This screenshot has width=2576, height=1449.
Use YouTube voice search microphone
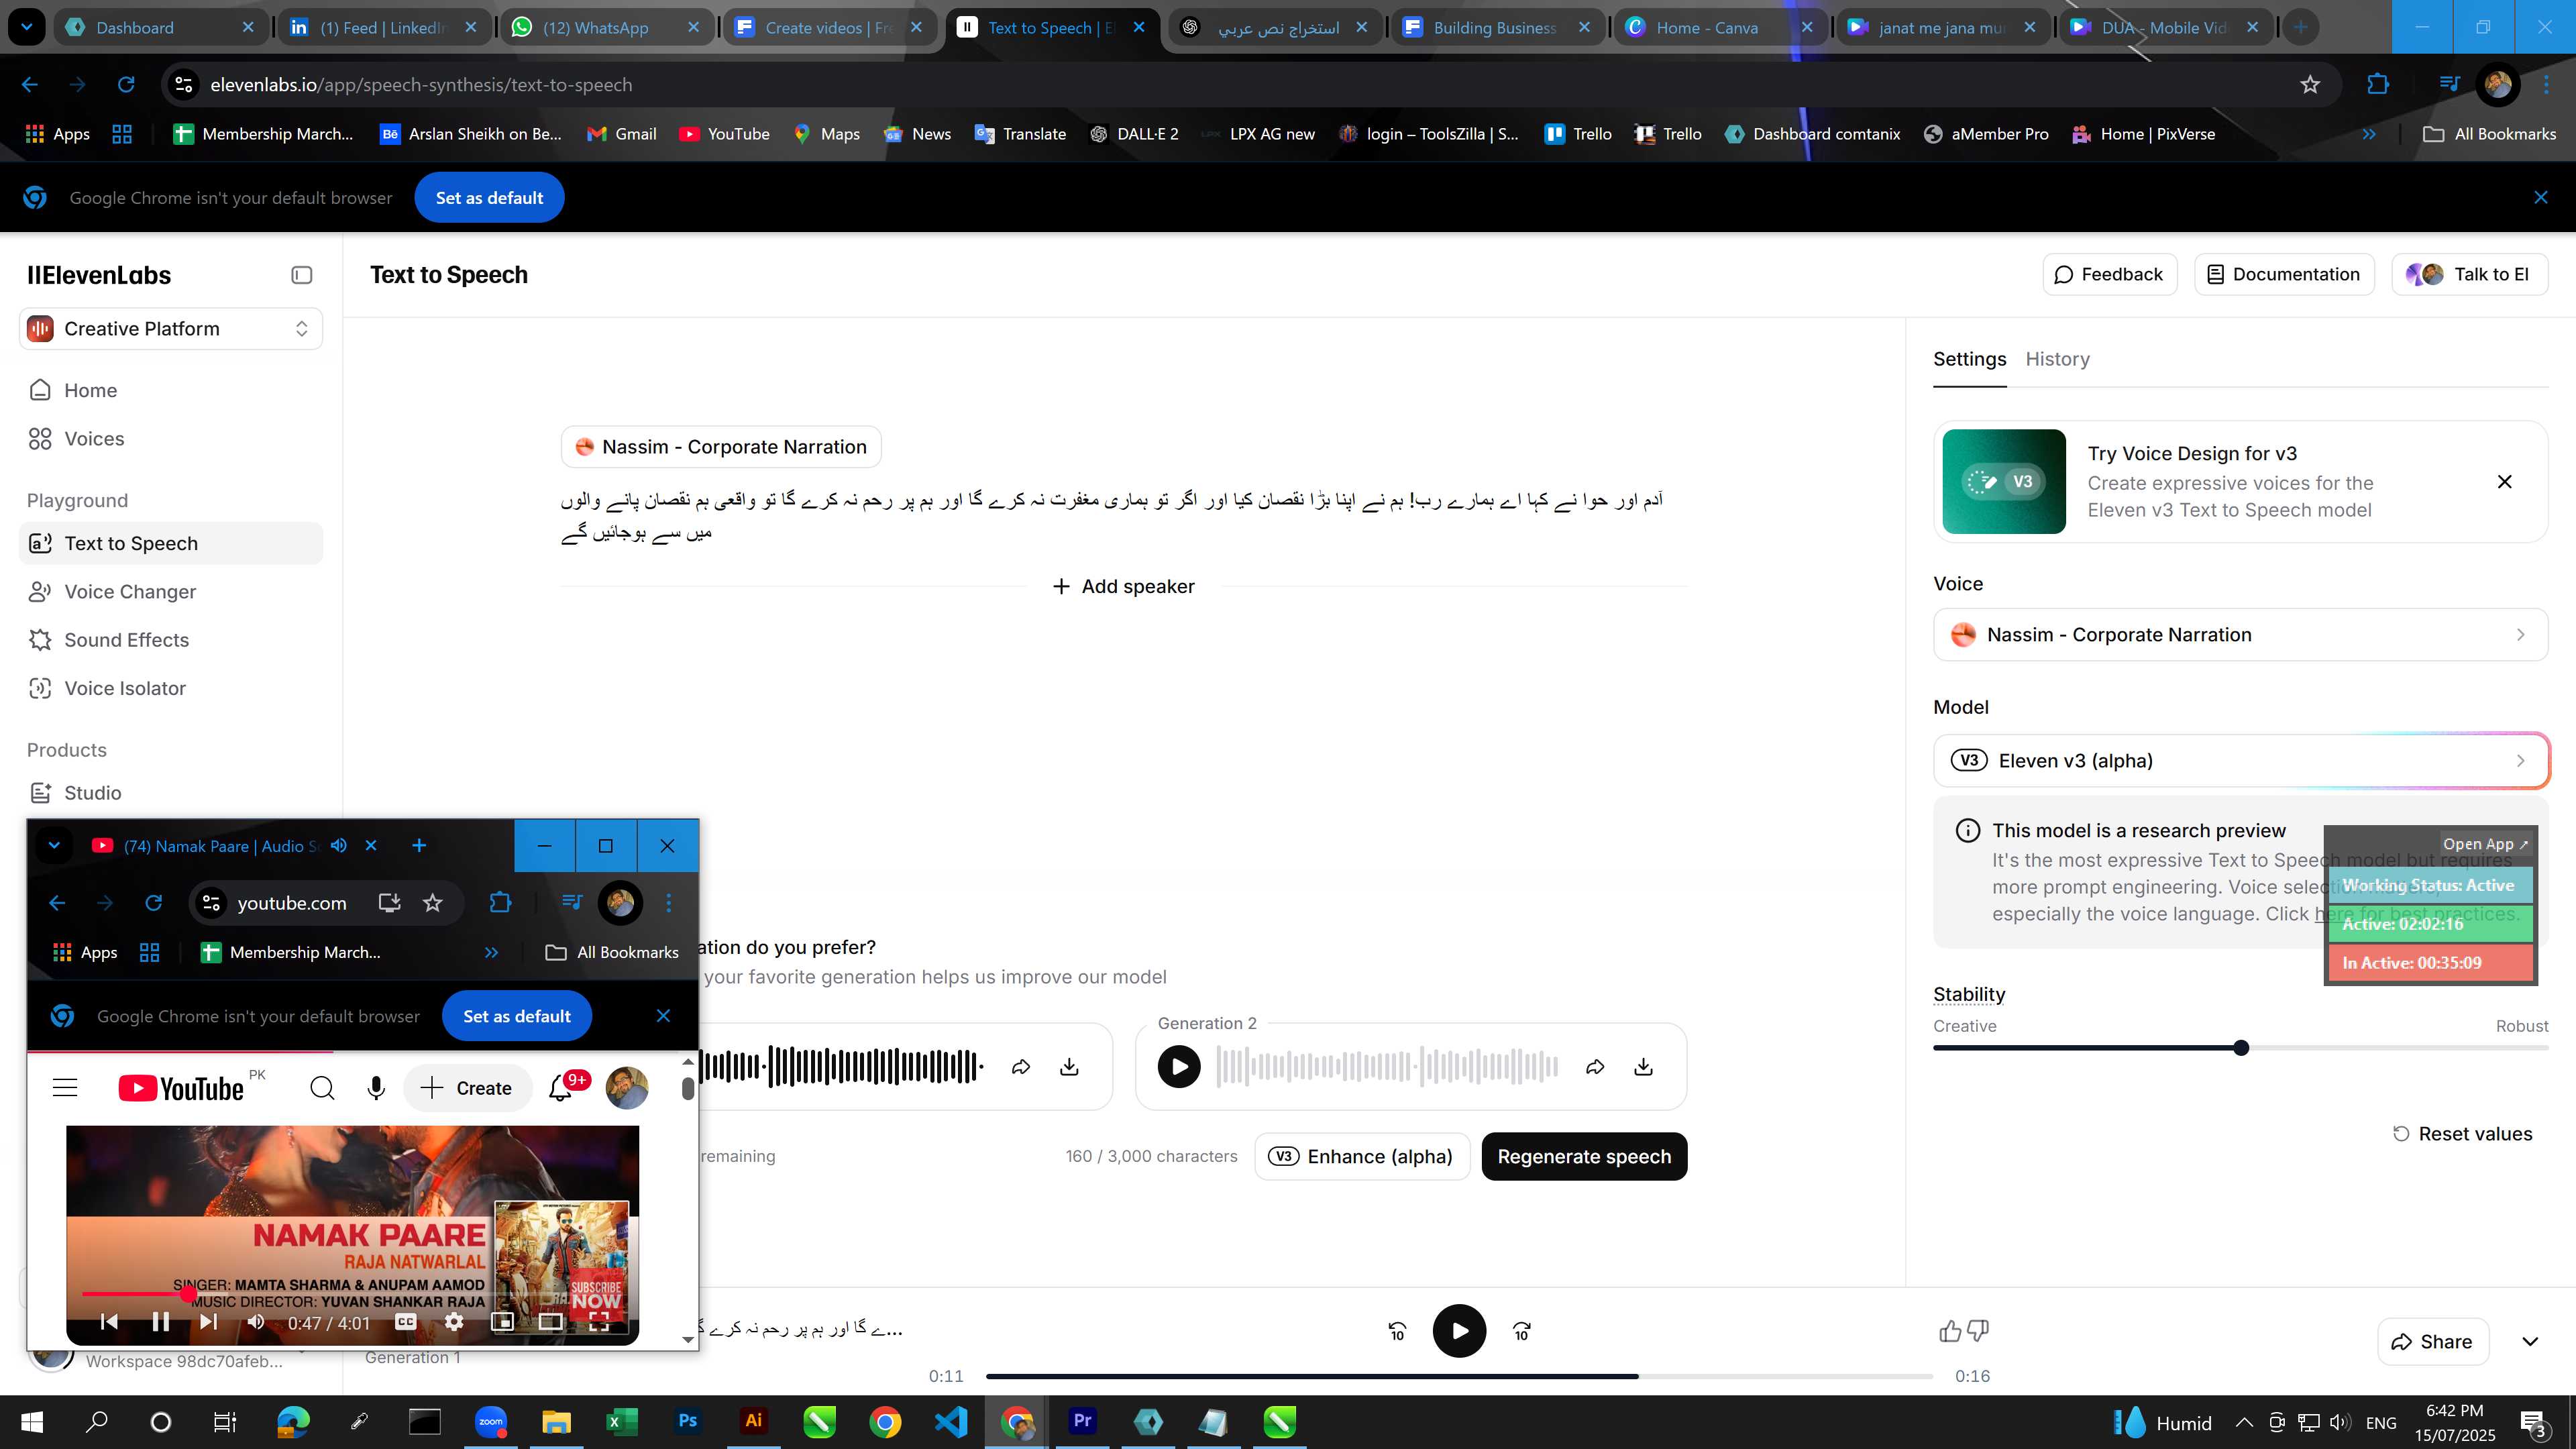376,1088
